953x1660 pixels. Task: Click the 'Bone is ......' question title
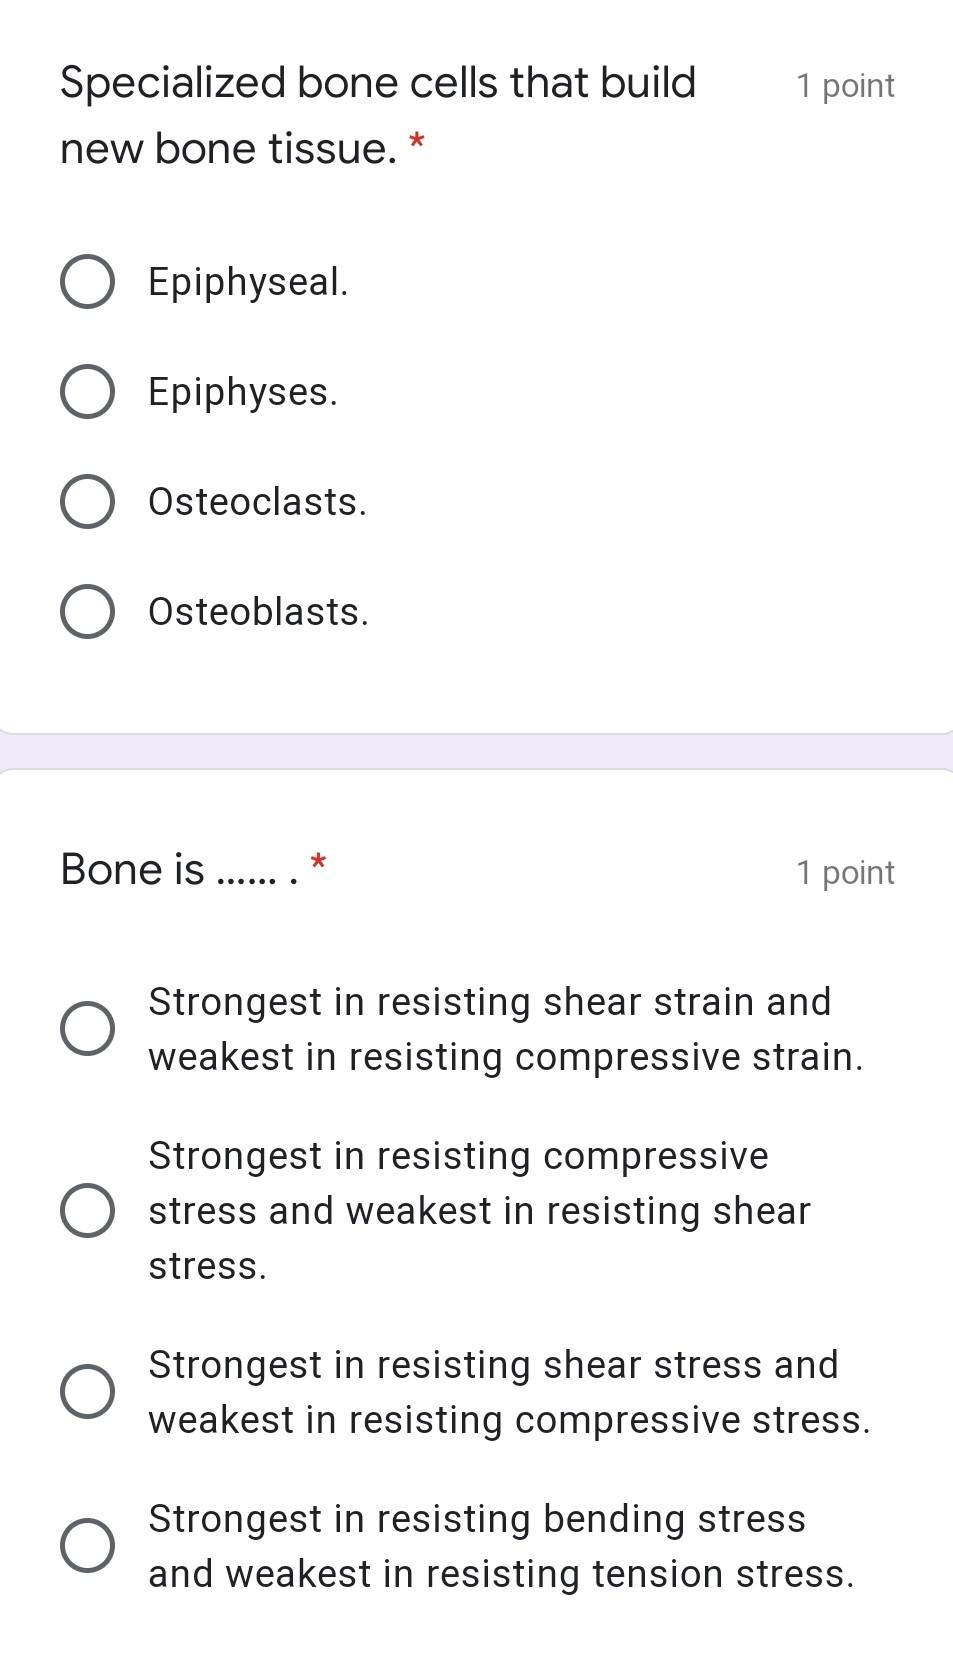click(x=180, y=869)
